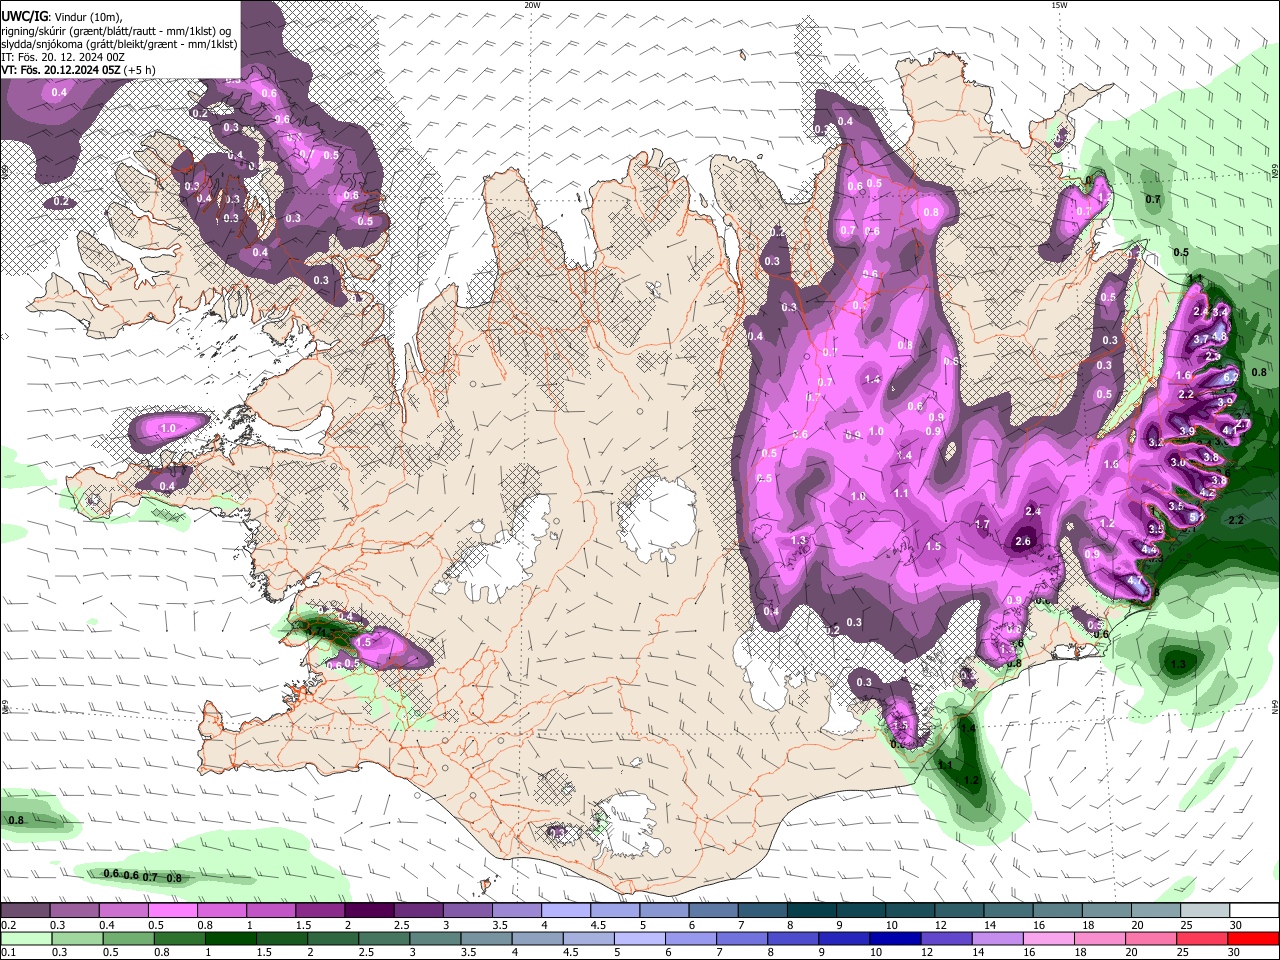Click the pale grey 25–30 swatch in upper legend
1280x960 pixels.
[x=1205, y=911]
